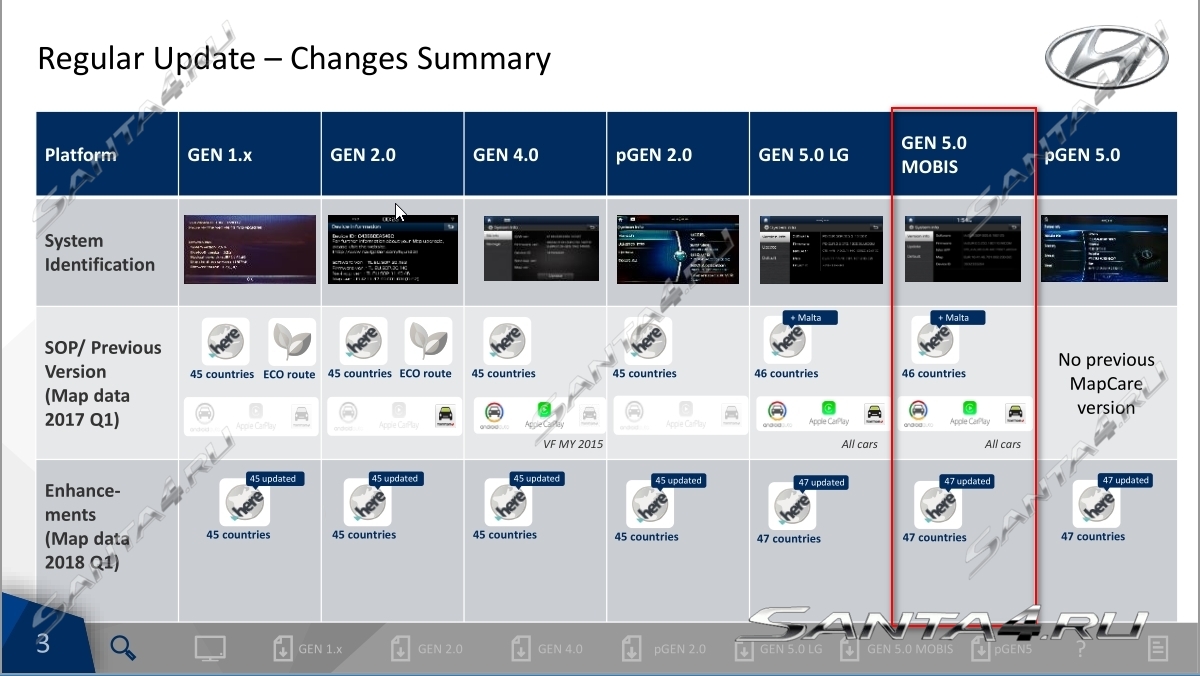Image resolution: width=1200 pixels, height=676 pixels.
Task: Click the question mark help icon in bottom bar
Action: [x=1080, y=649]
